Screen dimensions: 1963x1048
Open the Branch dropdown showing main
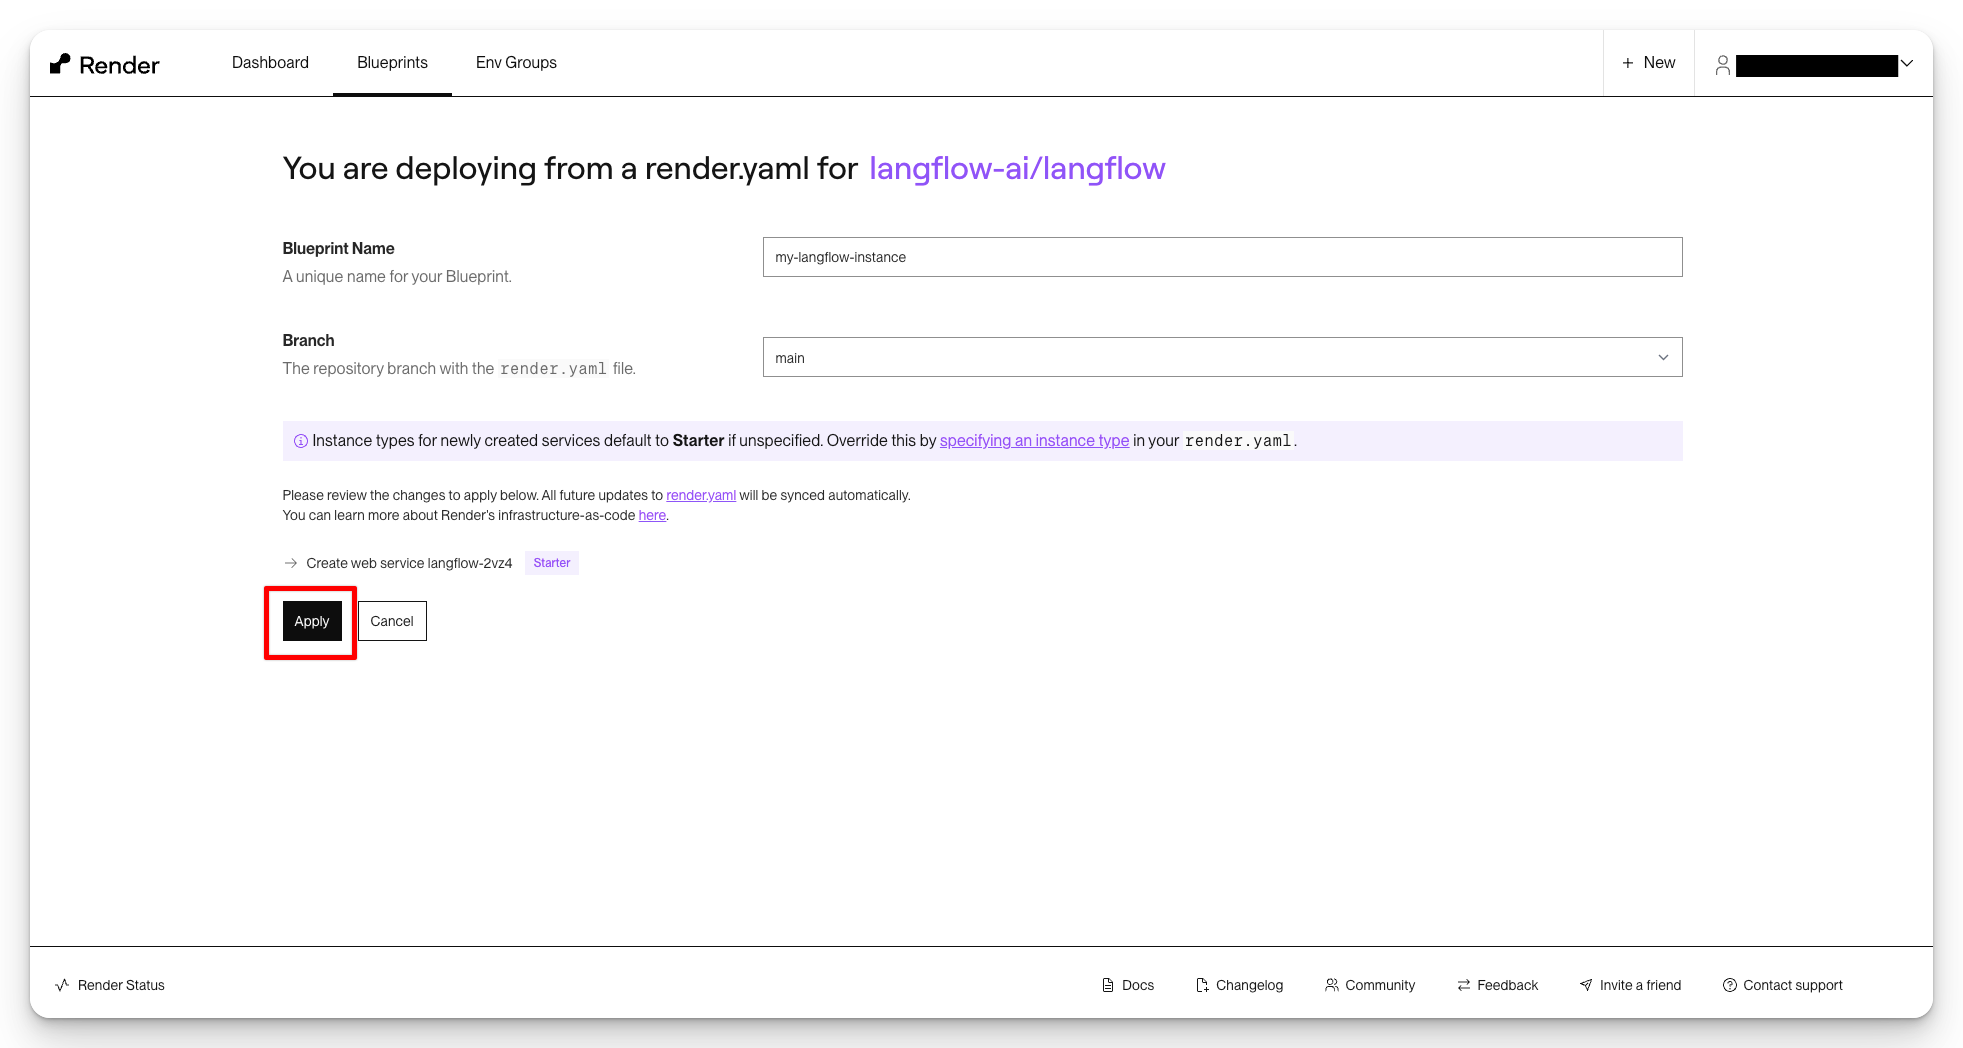point(1222,357)
